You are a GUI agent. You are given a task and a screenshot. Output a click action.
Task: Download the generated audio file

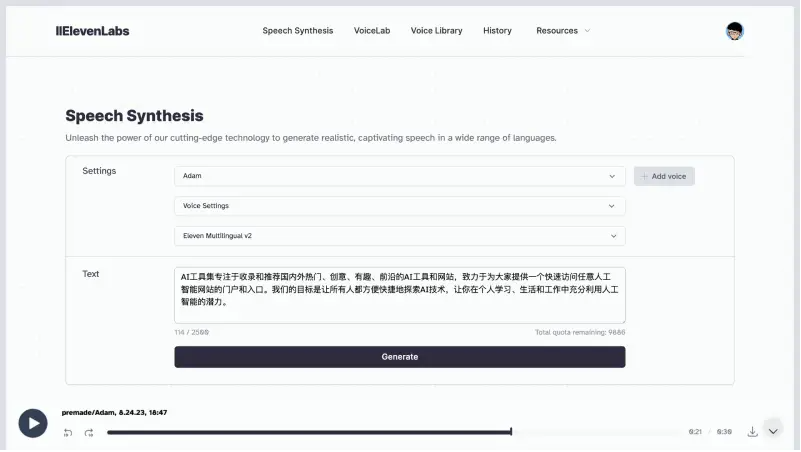[752, 431]
